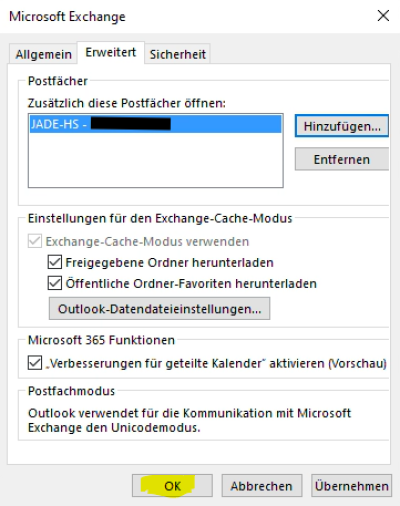Close the Microsoft Exchange dialog
The height and width of the screenshot is (506, 400).
pyautogui.click(x=383, y=16)
